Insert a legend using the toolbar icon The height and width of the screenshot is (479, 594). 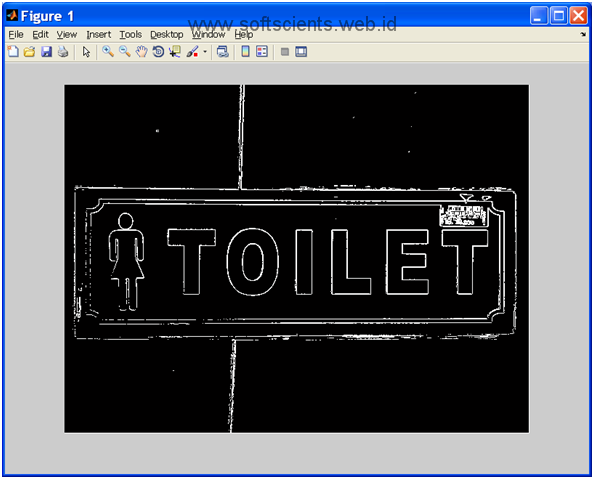262,52
